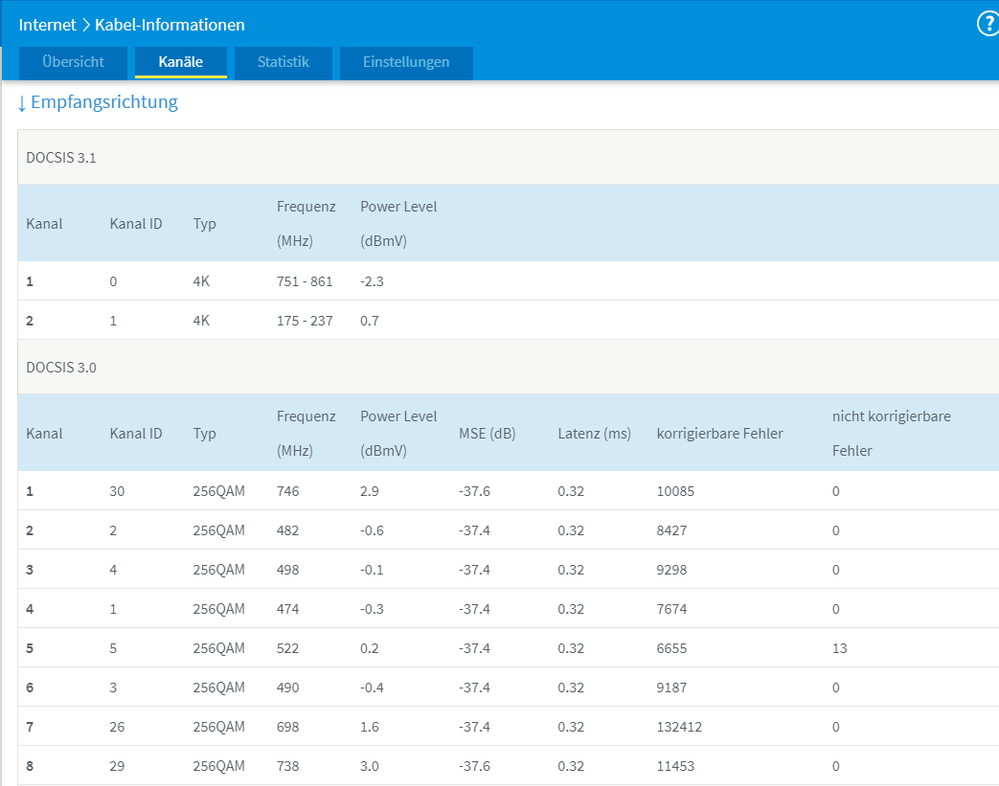Collapse the Empfangsrichtung section

[97, 102]
